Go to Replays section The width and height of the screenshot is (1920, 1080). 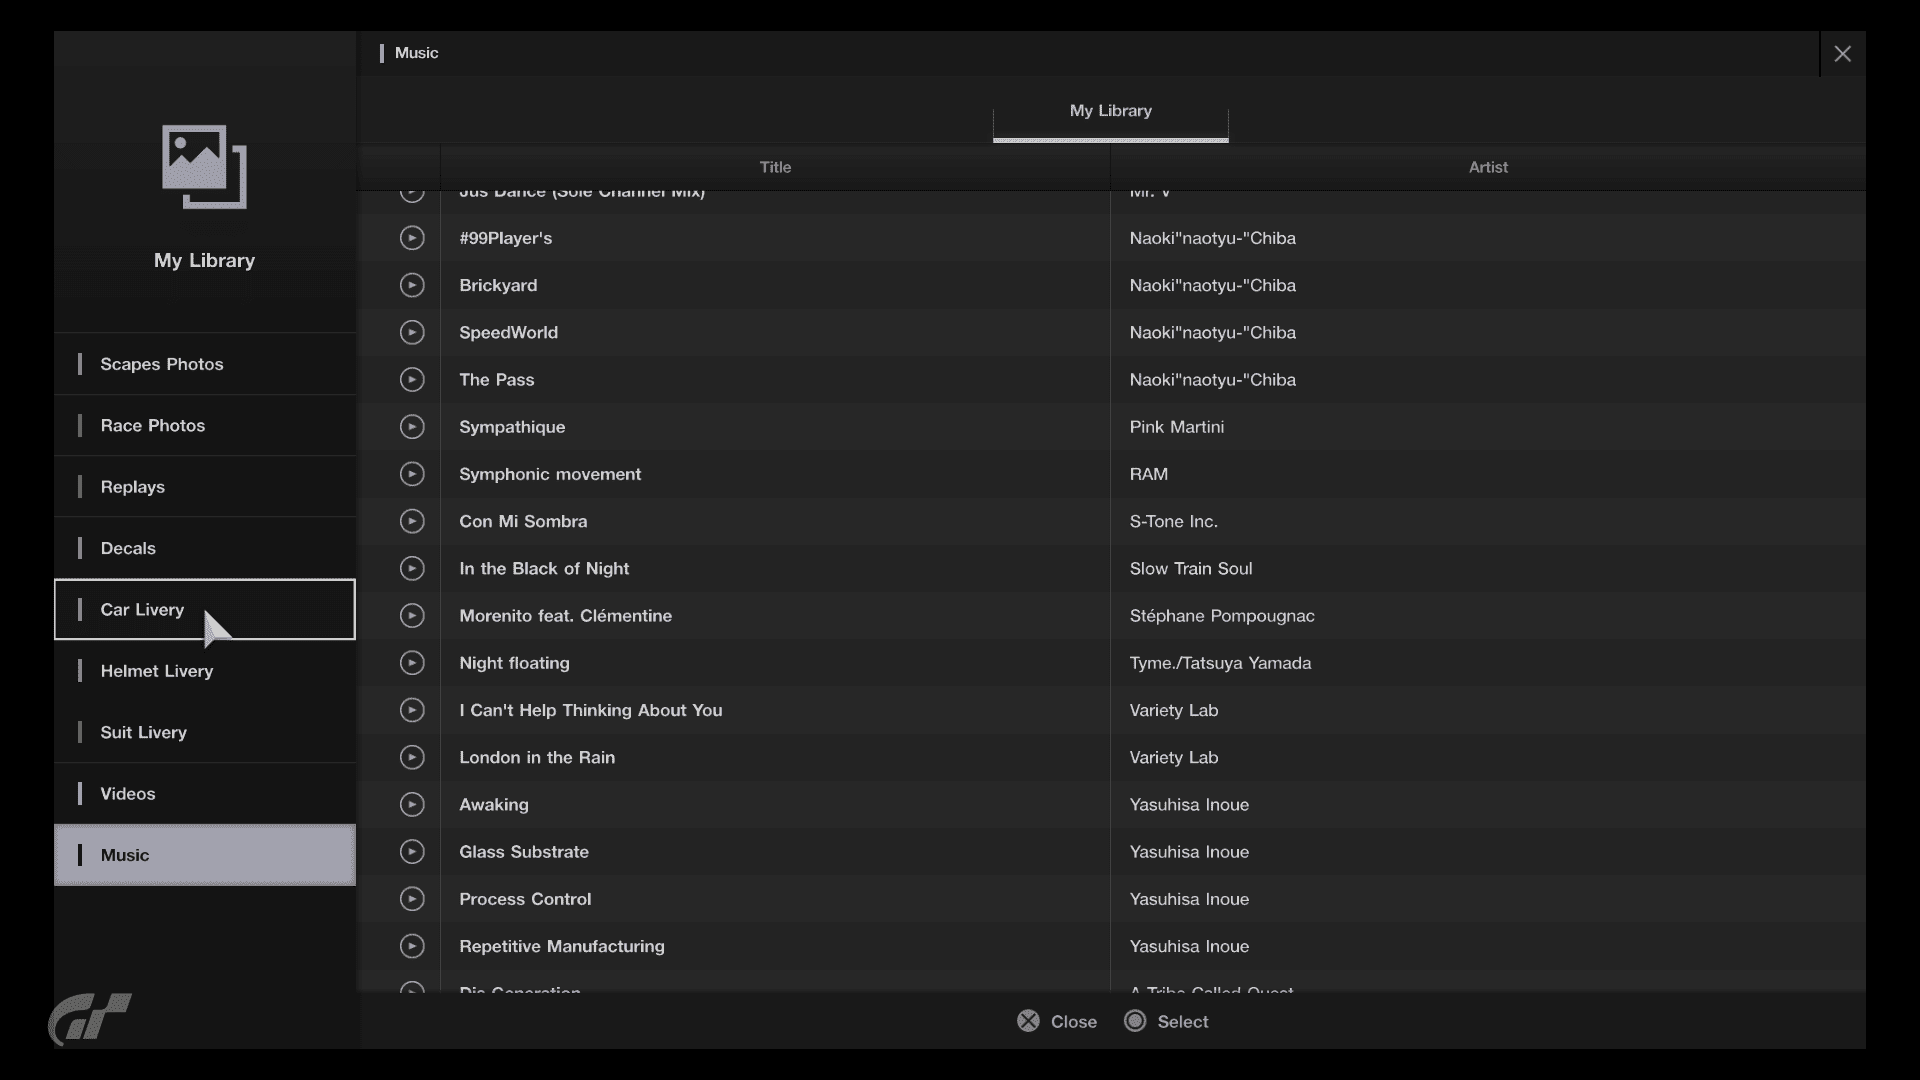point(205,487)
